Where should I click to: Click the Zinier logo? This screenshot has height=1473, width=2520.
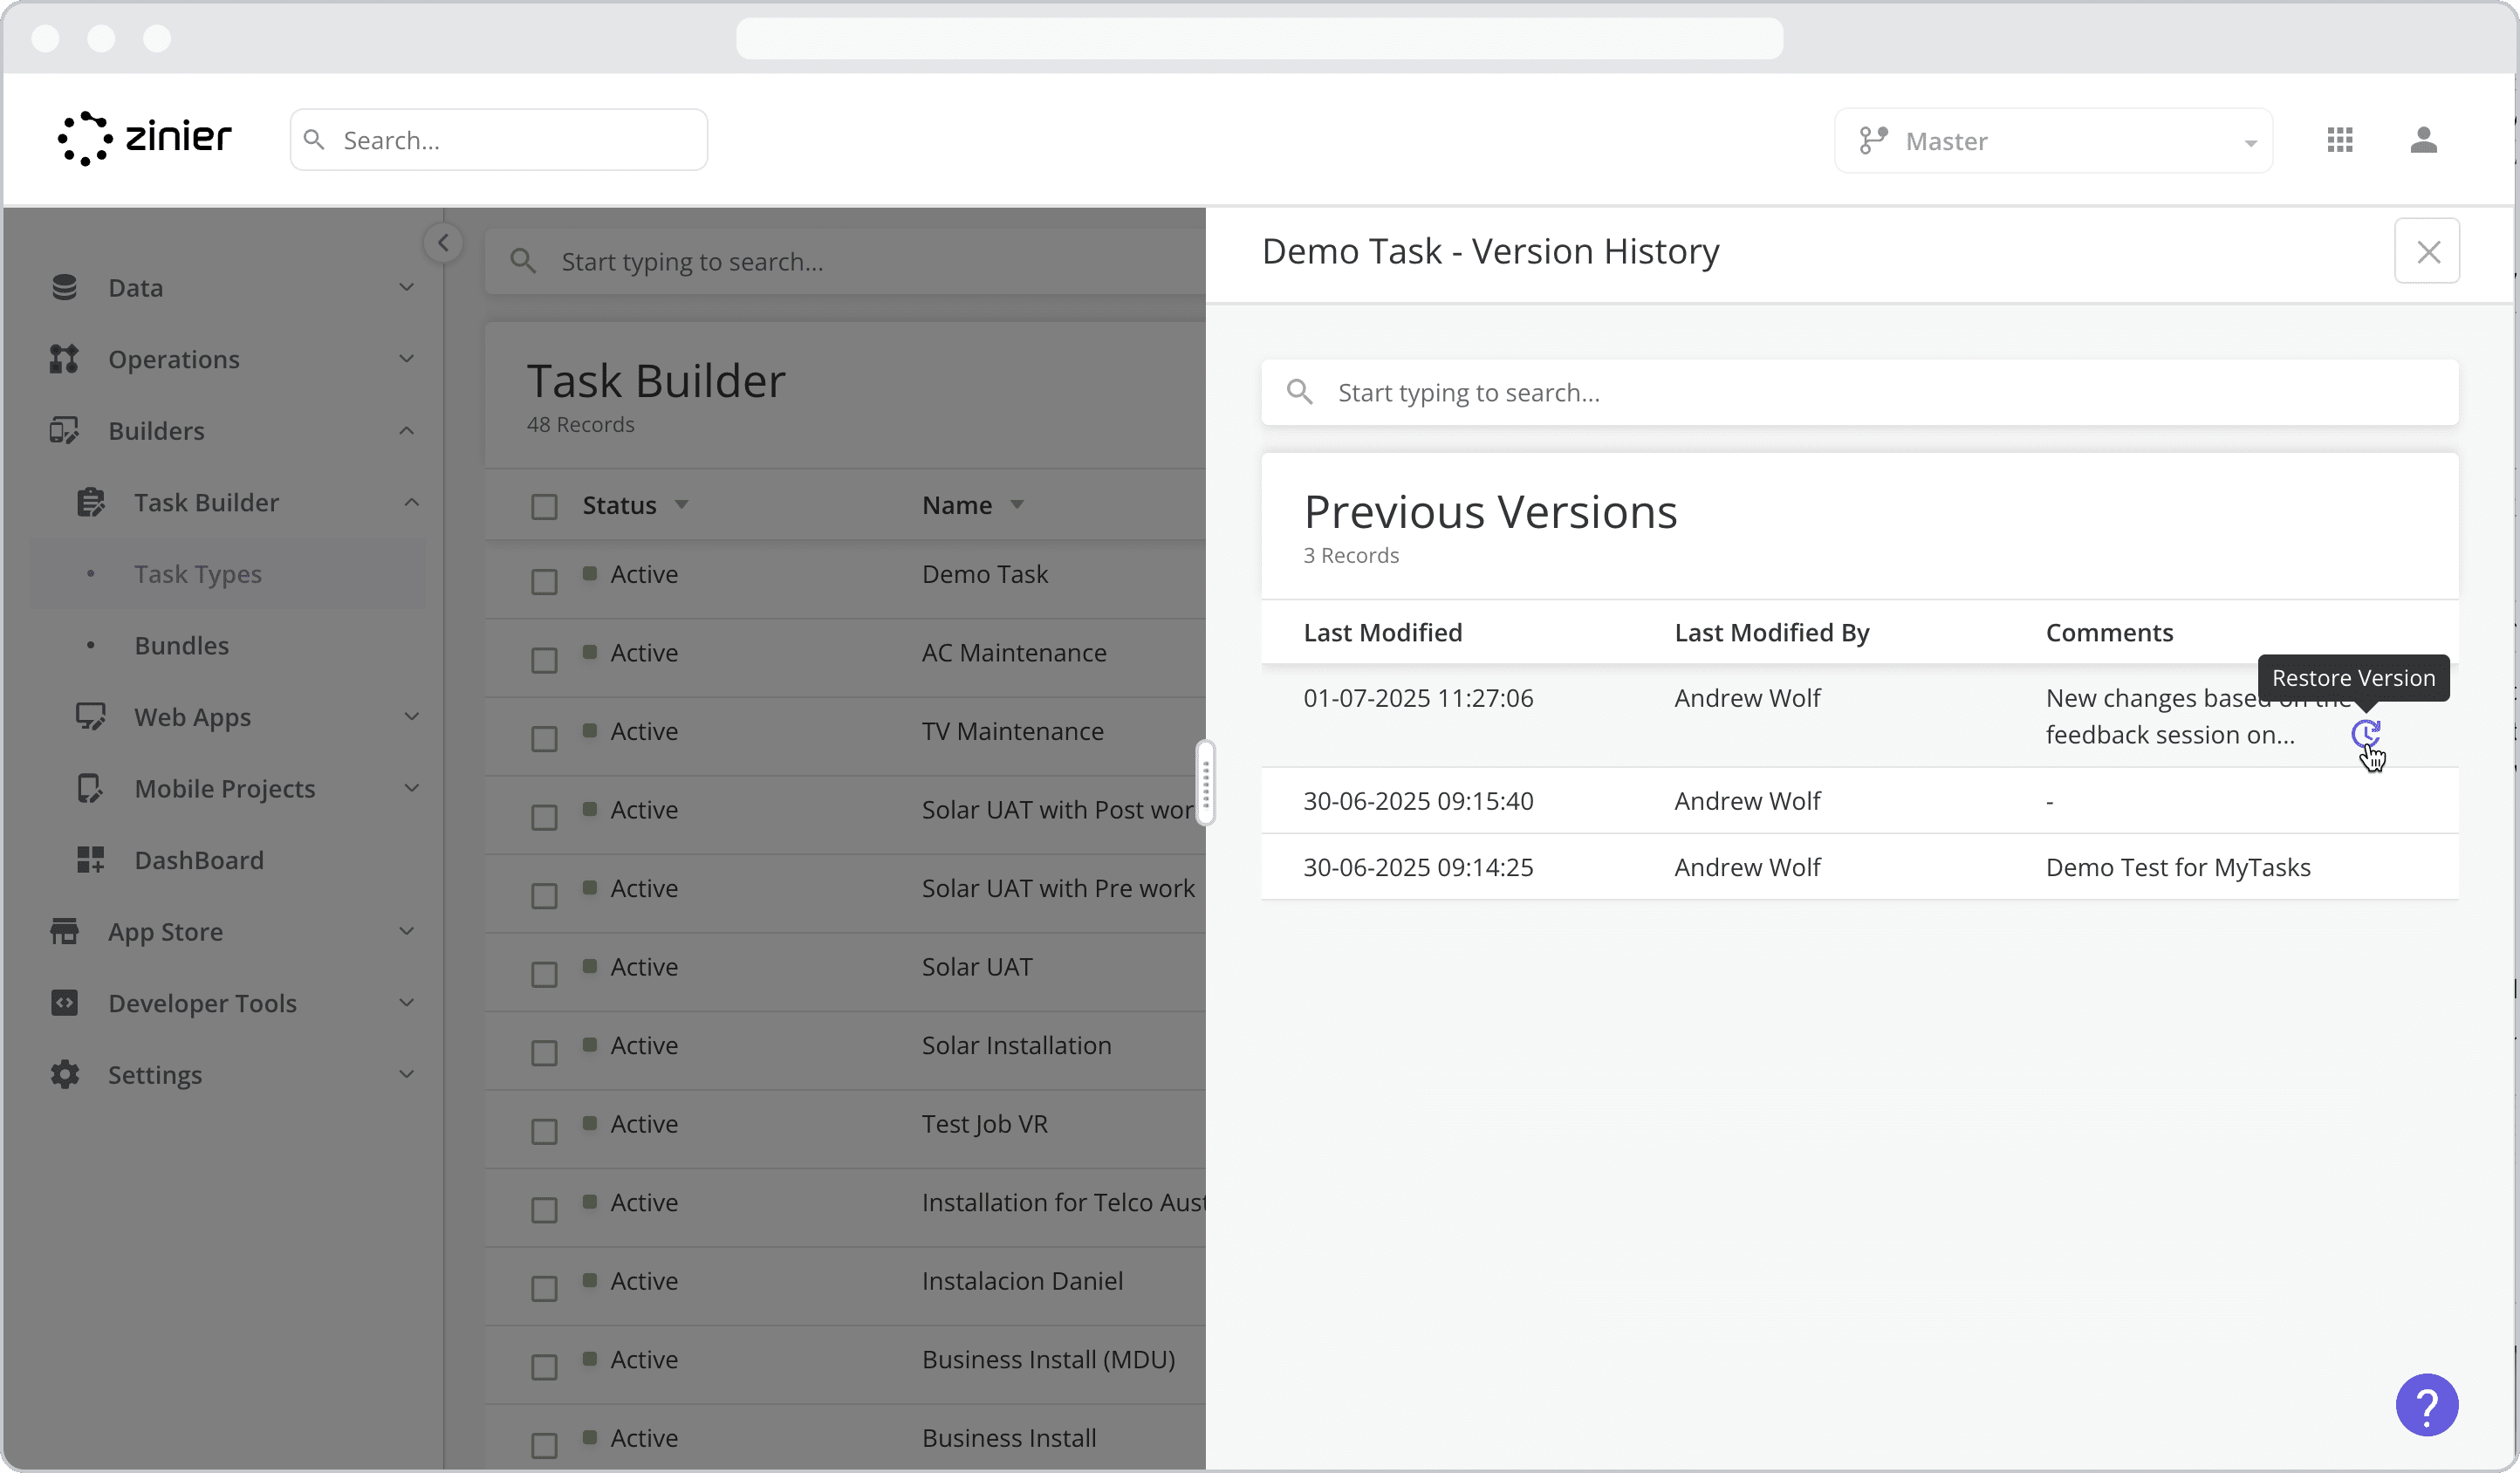coord(144,138)
